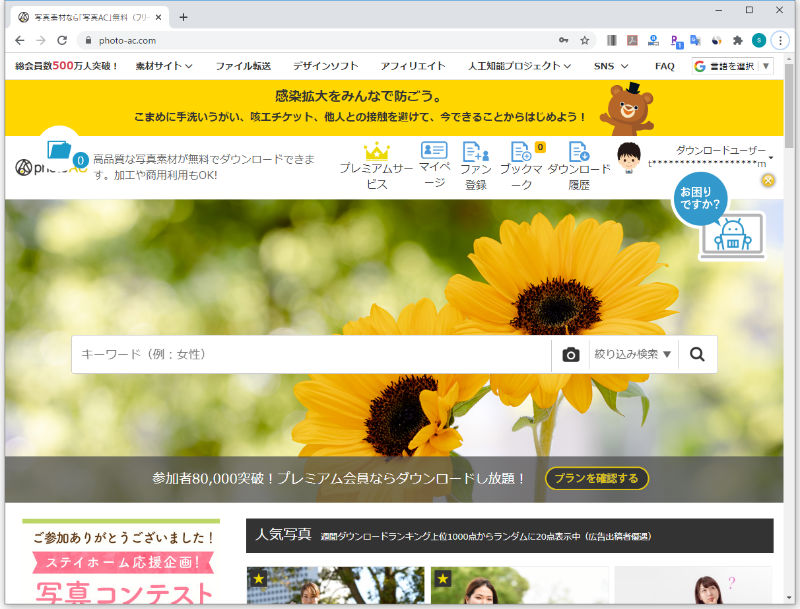800x609 pixels.
Task: Click the magnifying glass search button
Action: tap(697, 354)
